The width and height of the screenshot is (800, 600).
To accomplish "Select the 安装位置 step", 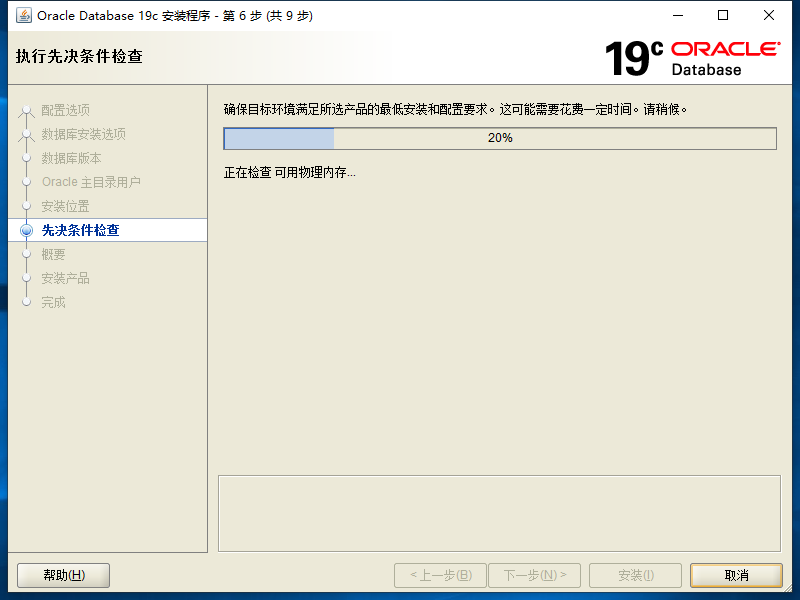I will click(x=65, y=206).
